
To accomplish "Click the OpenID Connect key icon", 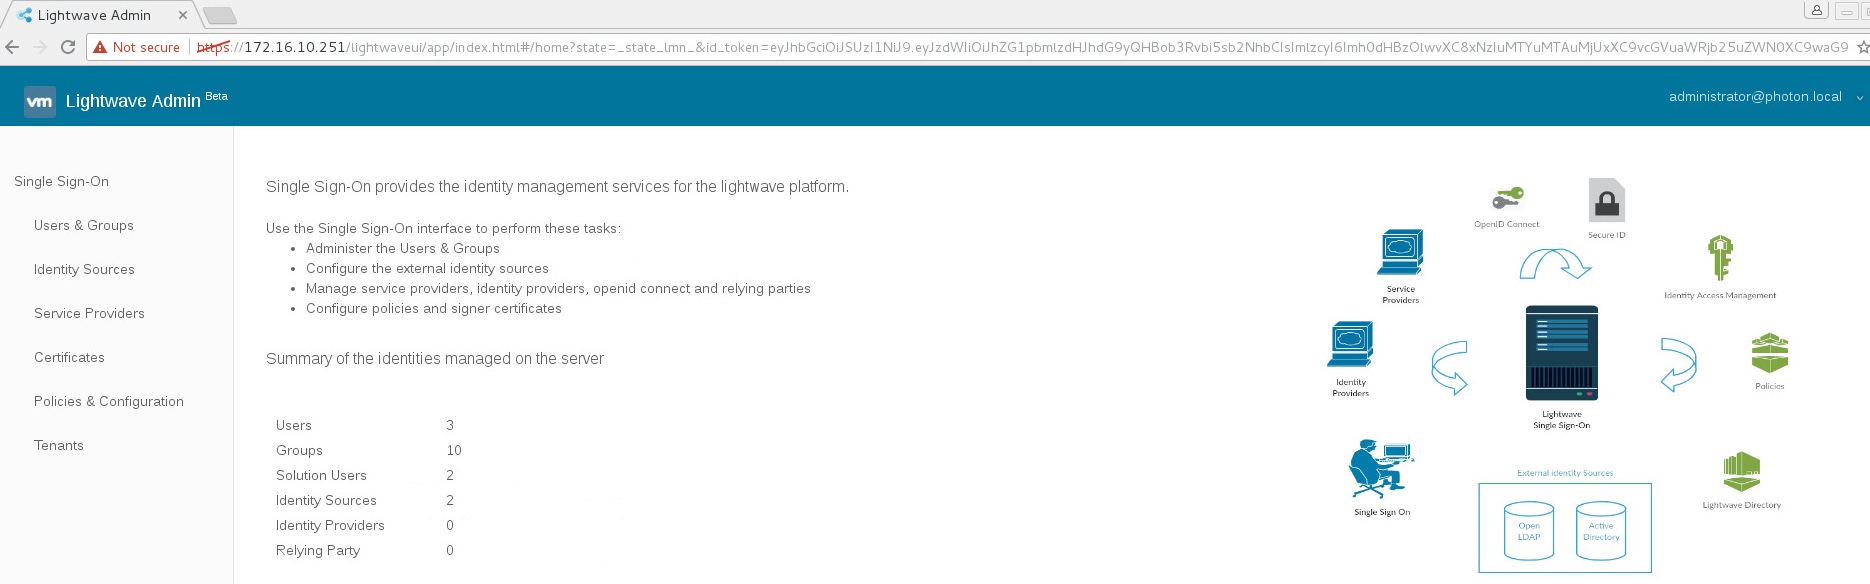I will tap(1507, 198).
